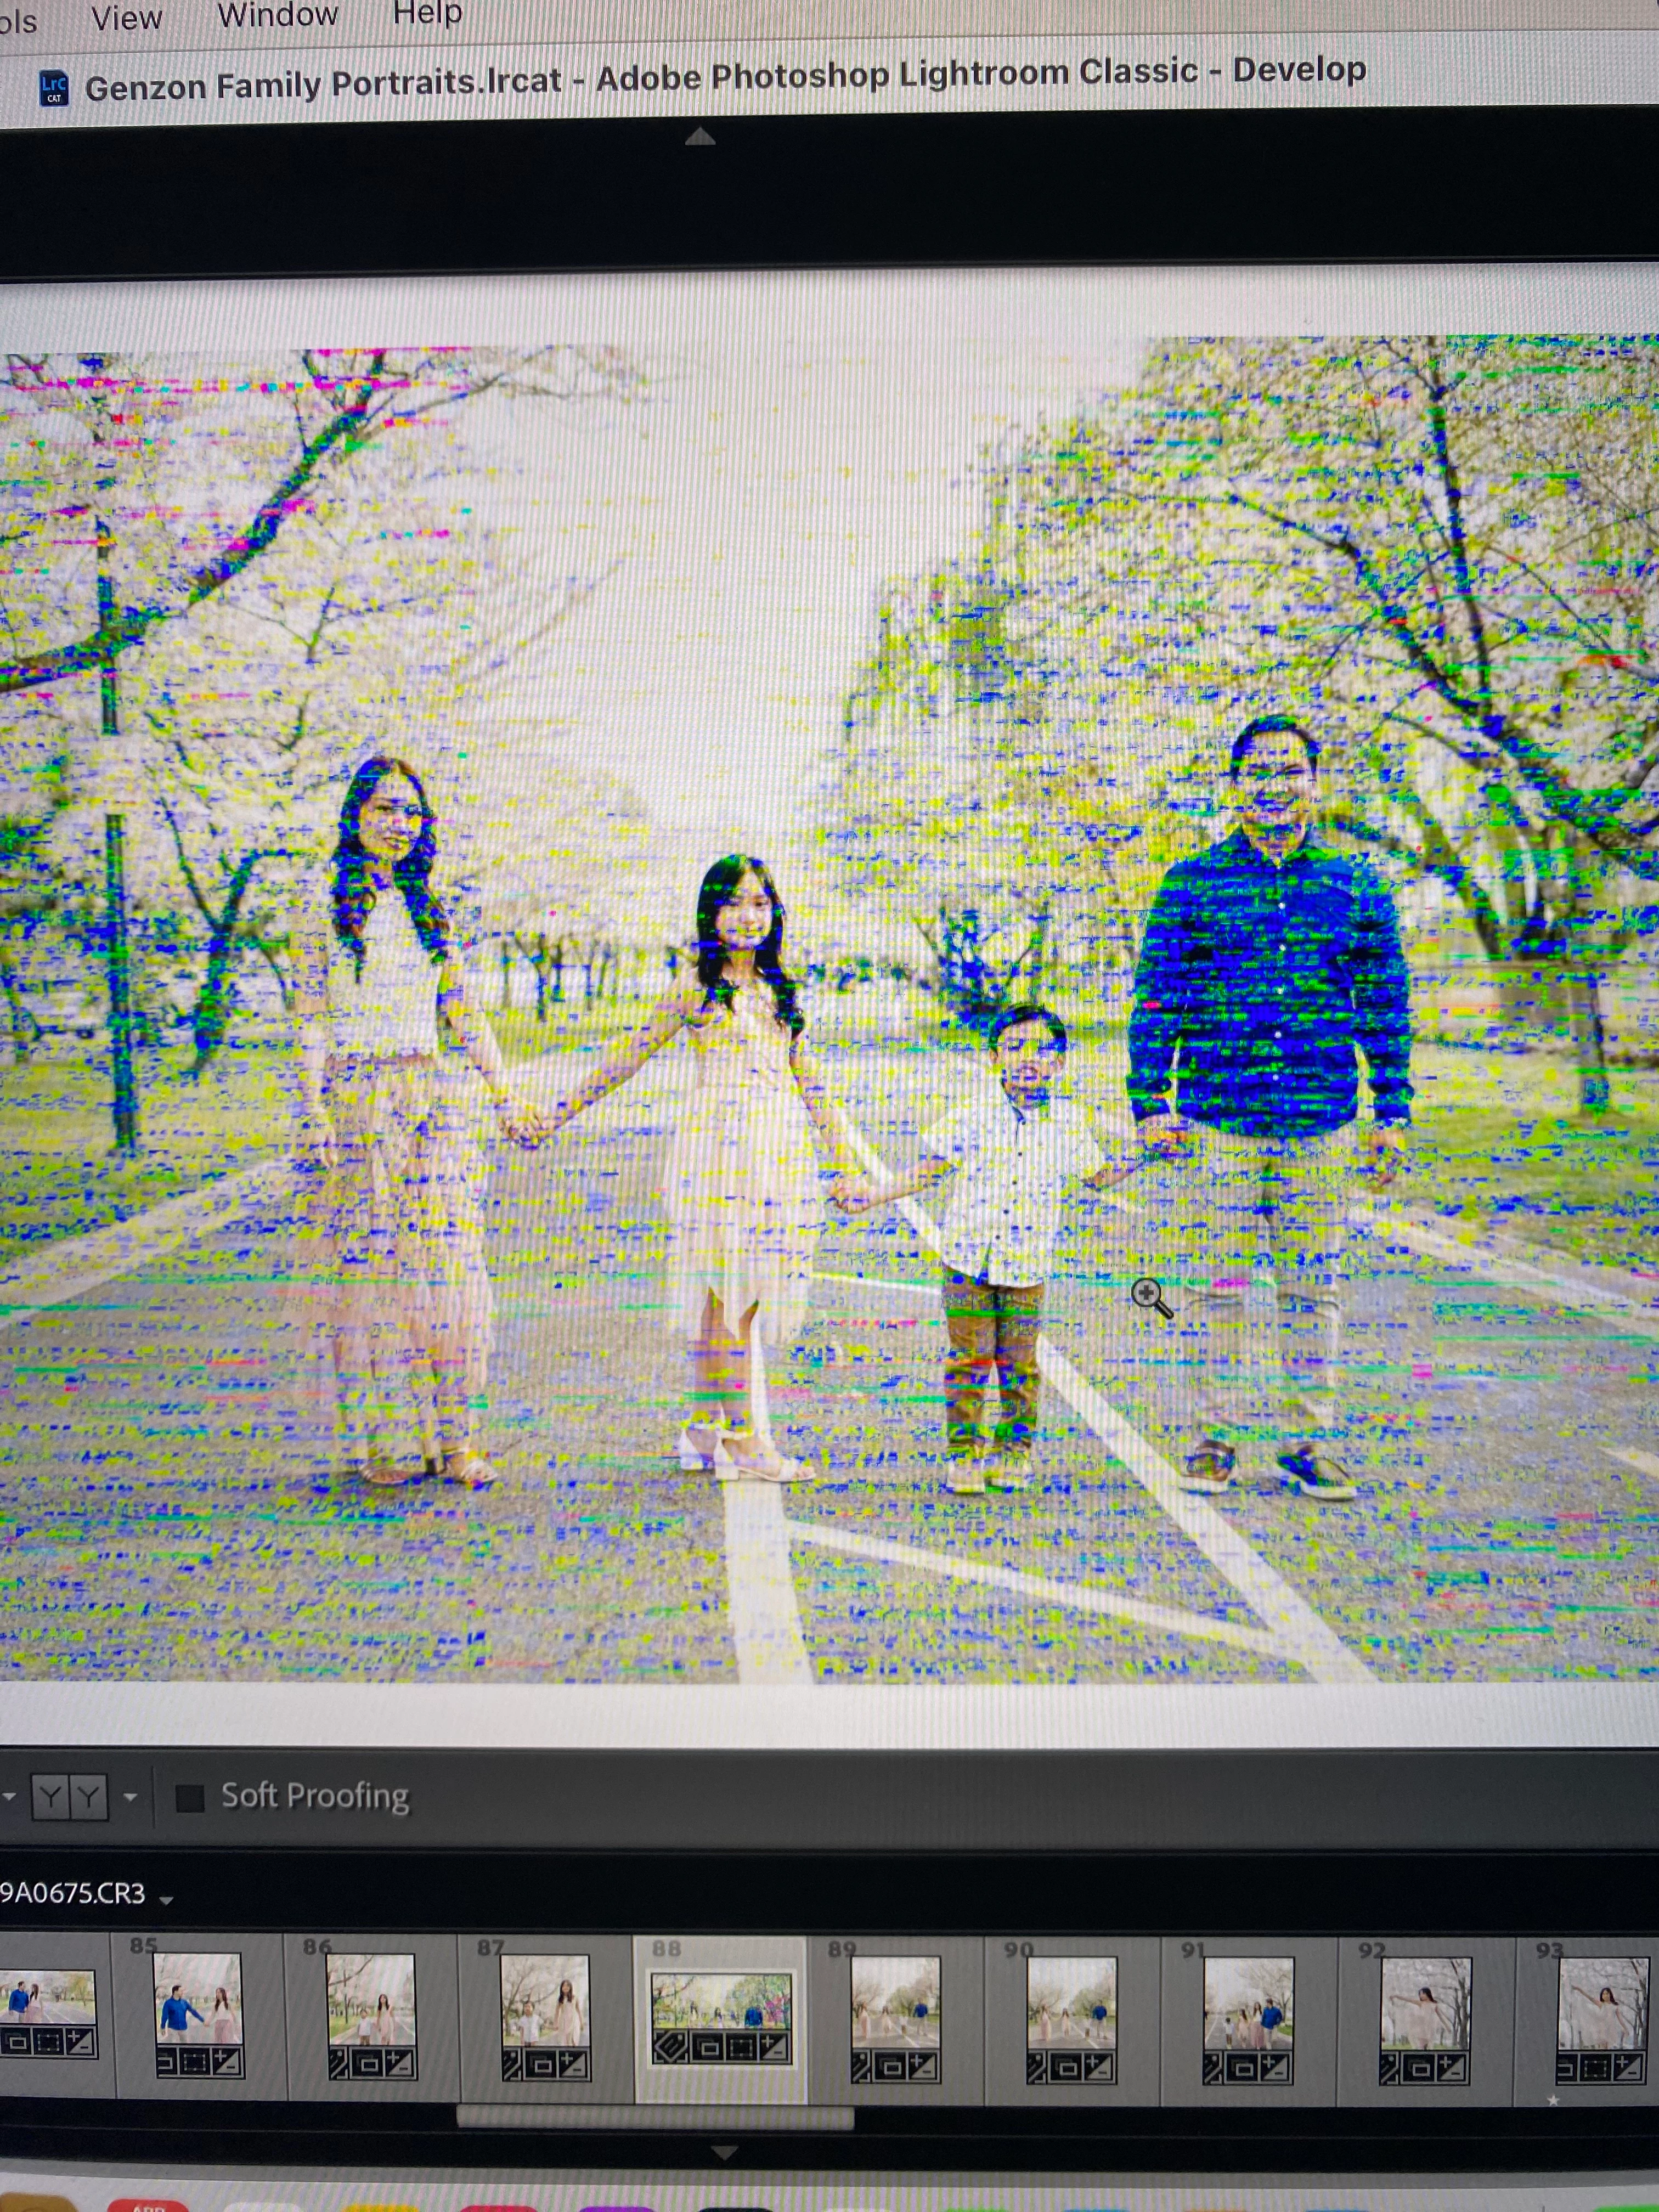Viewport: 1659px width, 2212px height.
Task: Click right Y before/after view icon
Action: (89, 1797)
